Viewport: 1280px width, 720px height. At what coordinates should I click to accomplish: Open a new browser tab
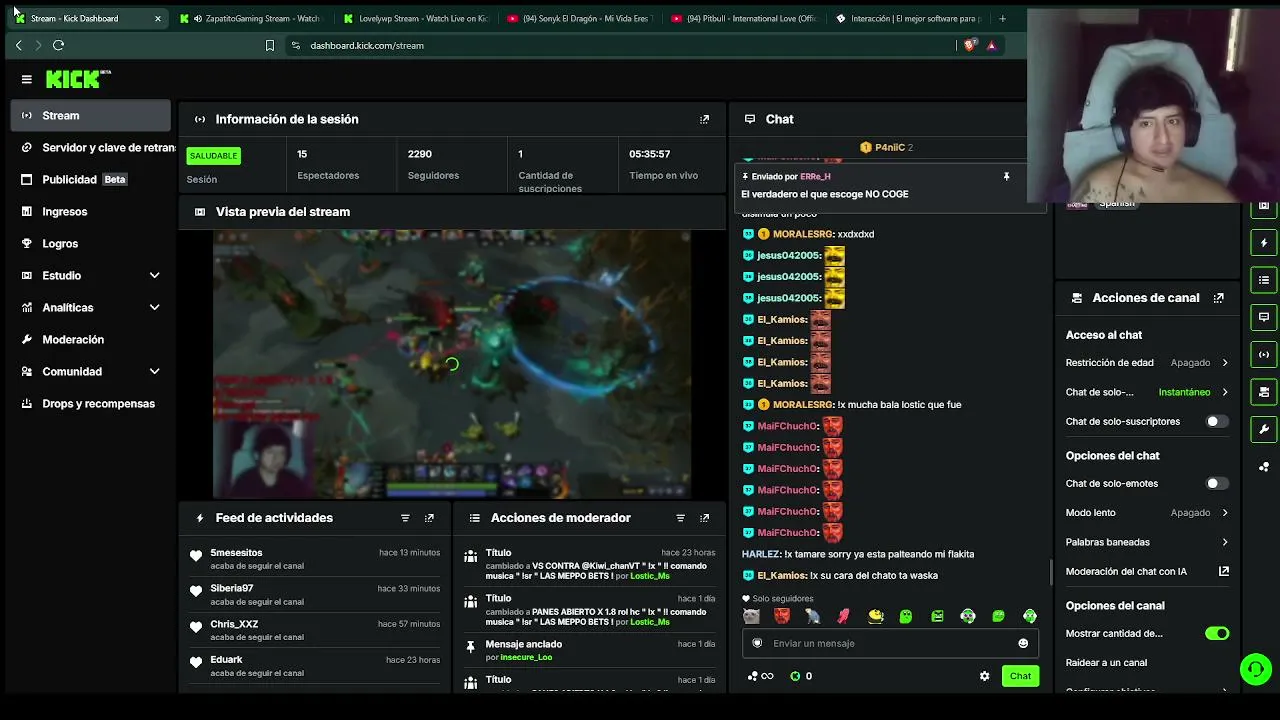coord(1002,18)
